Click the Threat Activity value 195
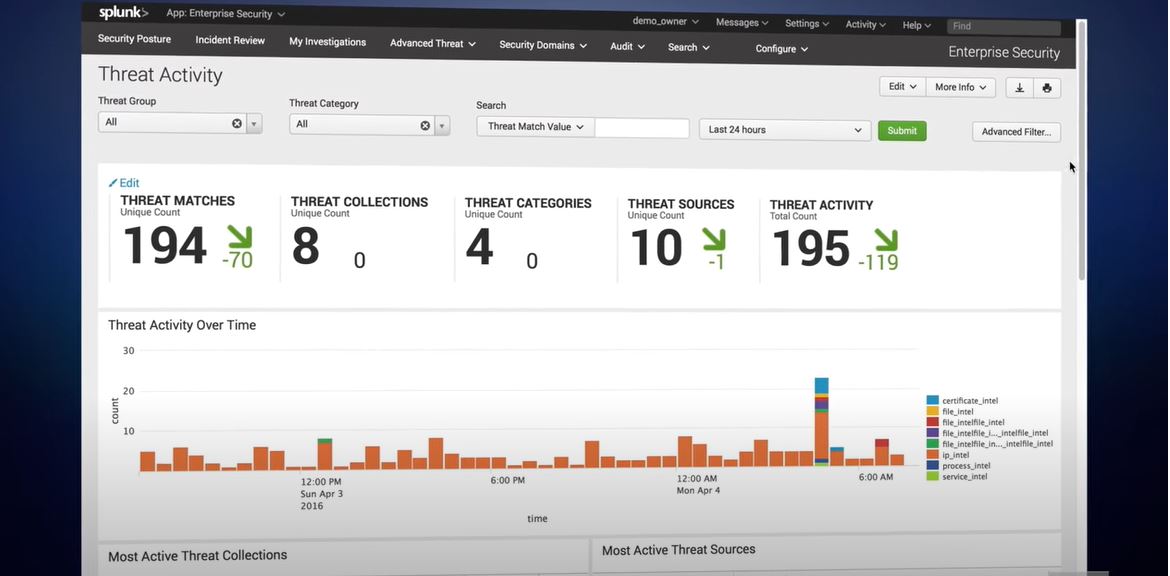 811,248
